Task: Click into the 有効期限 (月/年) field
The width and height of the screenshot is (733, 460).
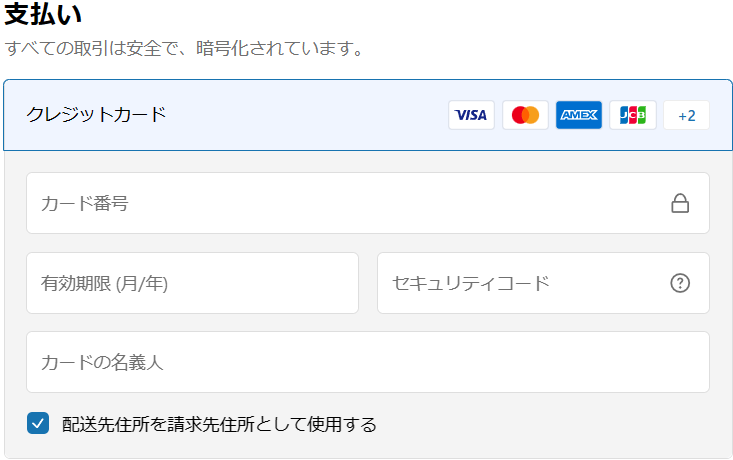Action: [x=192, y=283]
